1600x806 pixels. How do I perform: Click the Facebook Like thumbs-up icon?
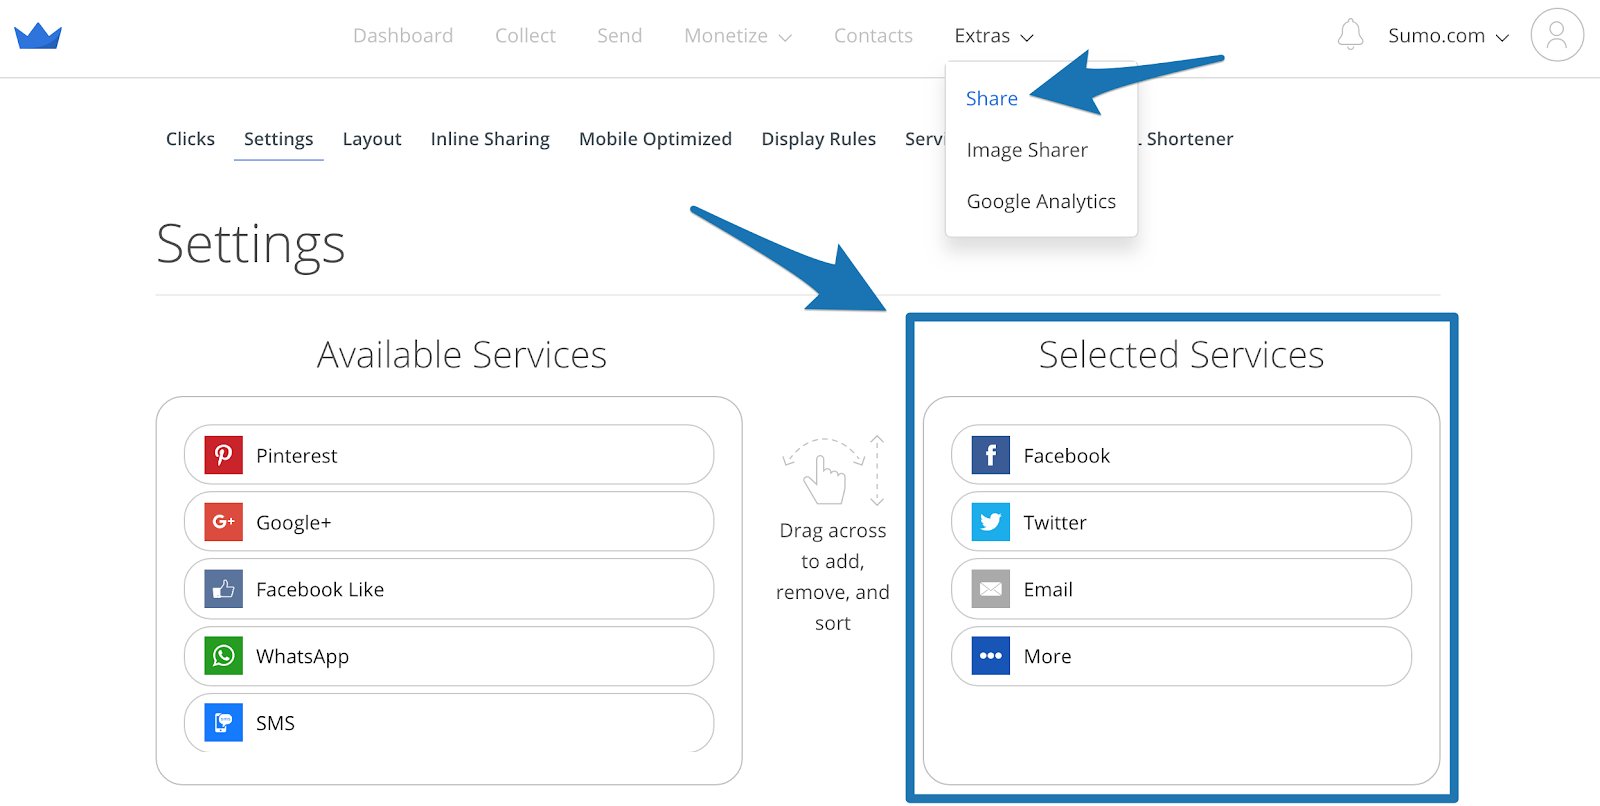coord(224,589)
